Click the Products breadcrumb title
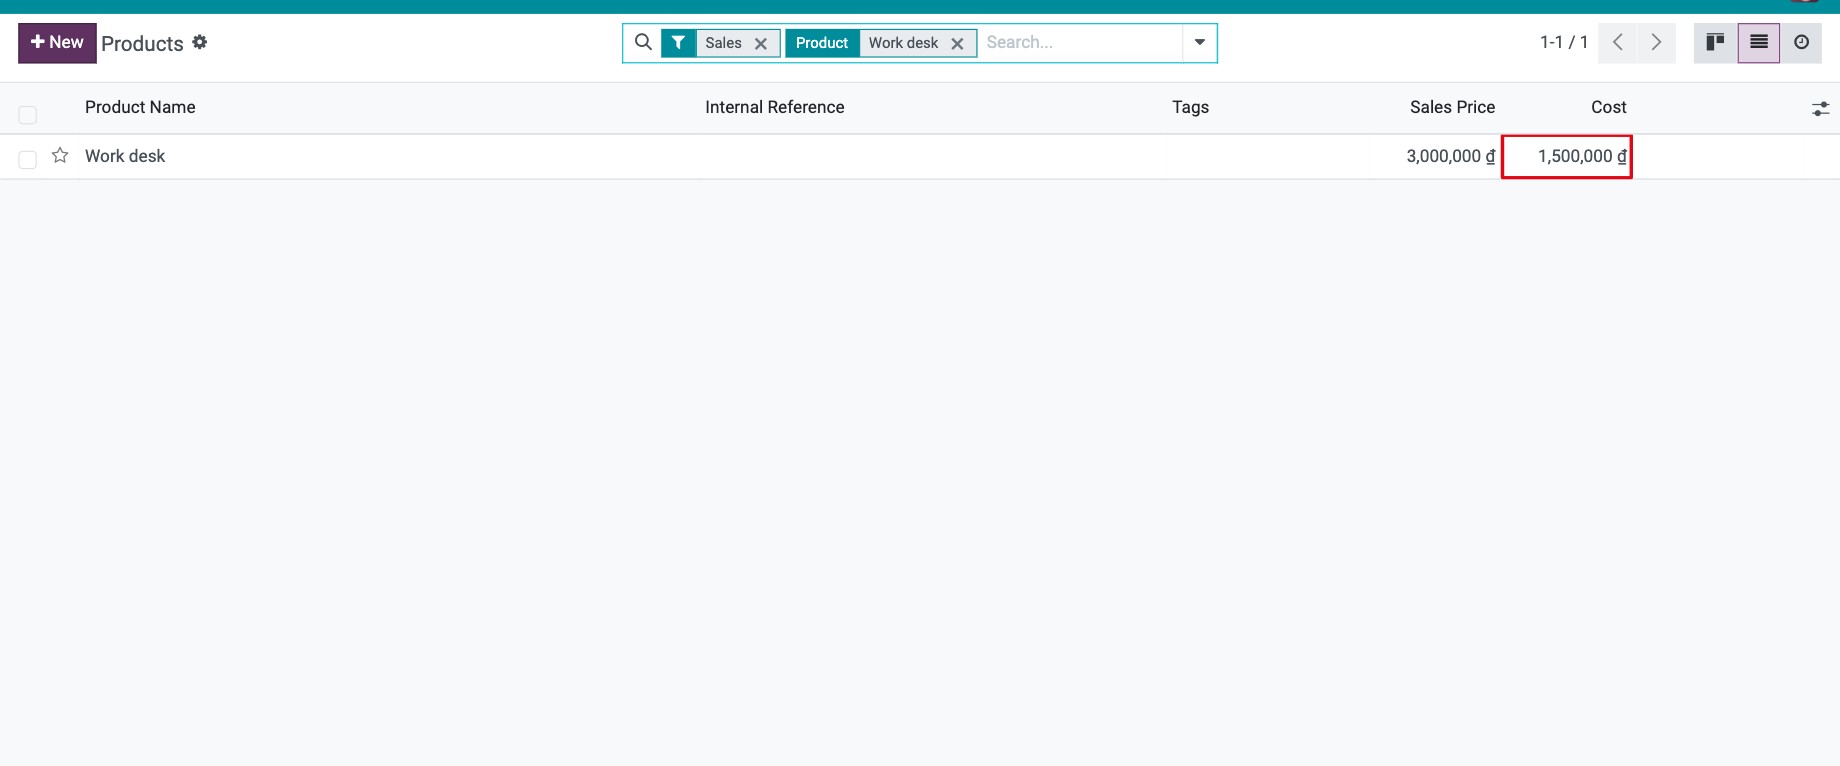This screenshot has width=1840, height=766. click(x=142, y=43)
